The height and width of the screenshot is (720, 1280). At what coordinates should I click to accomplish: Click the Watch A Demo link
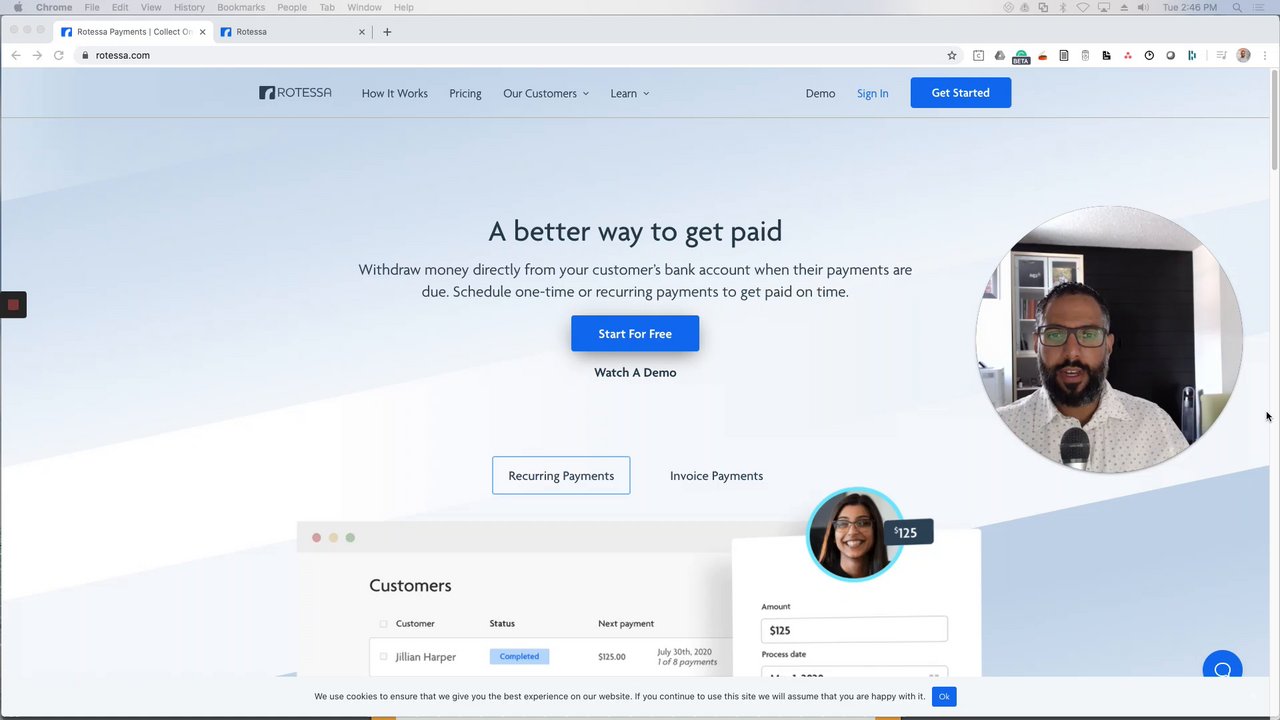[635, 372]
